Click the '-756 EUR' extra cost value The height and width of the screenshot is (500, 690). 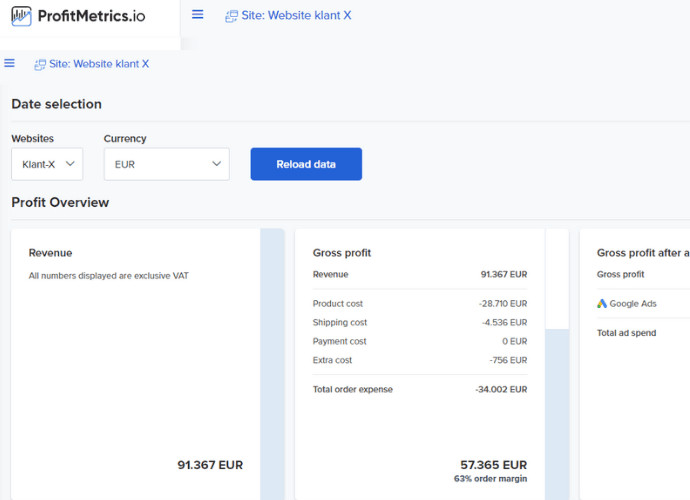[508, 360]
